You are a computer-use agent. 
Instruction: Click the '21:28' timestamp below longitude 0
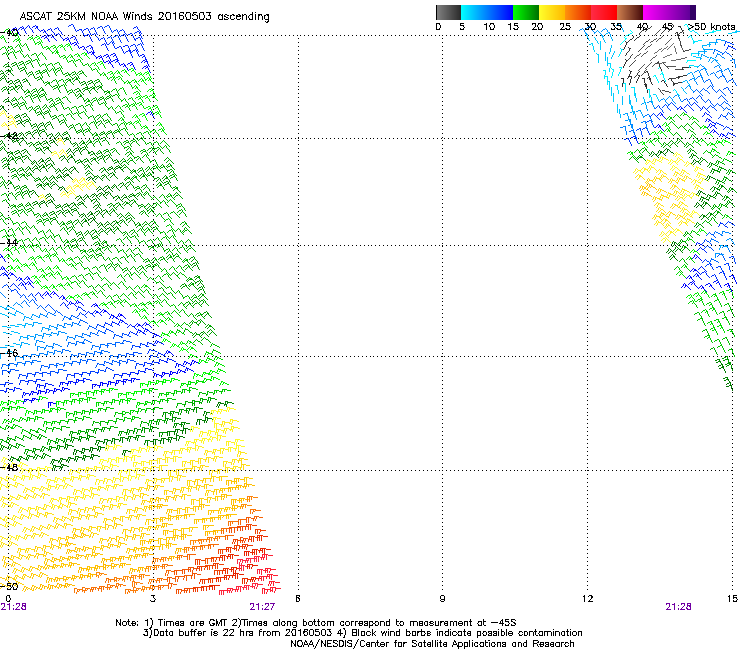click(14, 607)
